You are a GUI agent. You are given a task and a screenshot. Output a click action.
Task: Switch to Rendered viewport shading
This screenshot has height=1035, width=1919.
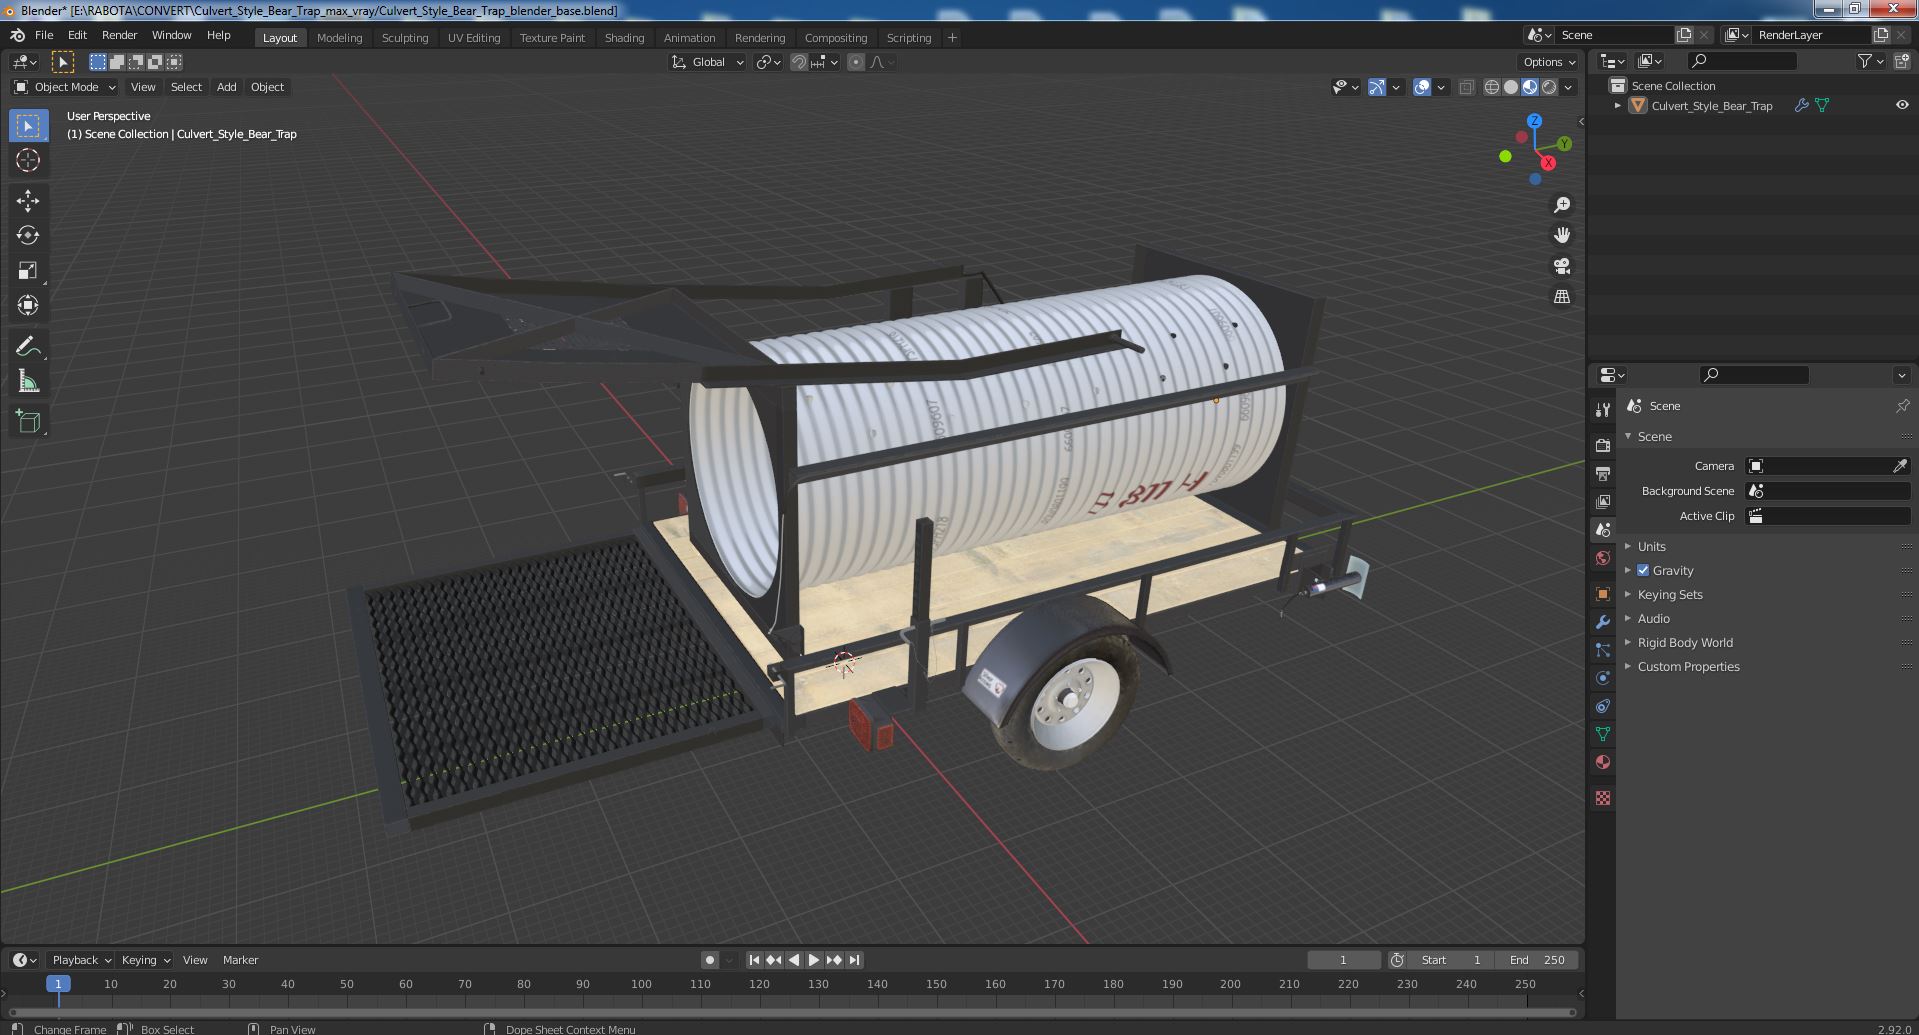pos(1549,87)
